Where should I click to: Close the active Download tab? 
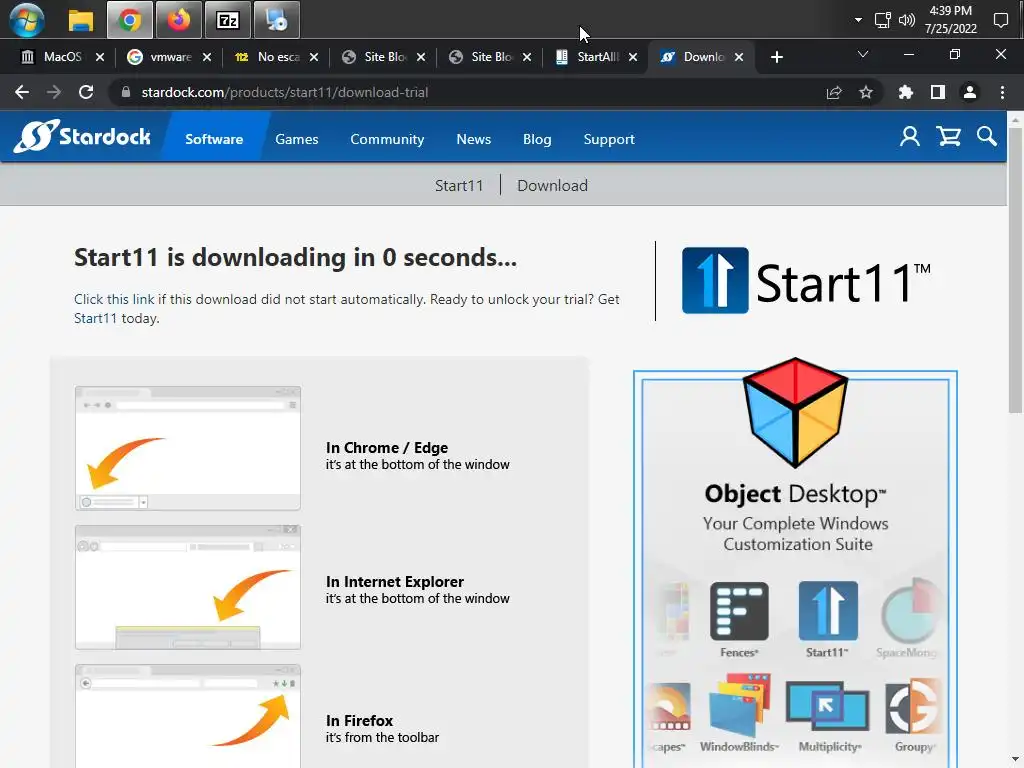pyautogui.click(x=739, y=57)
